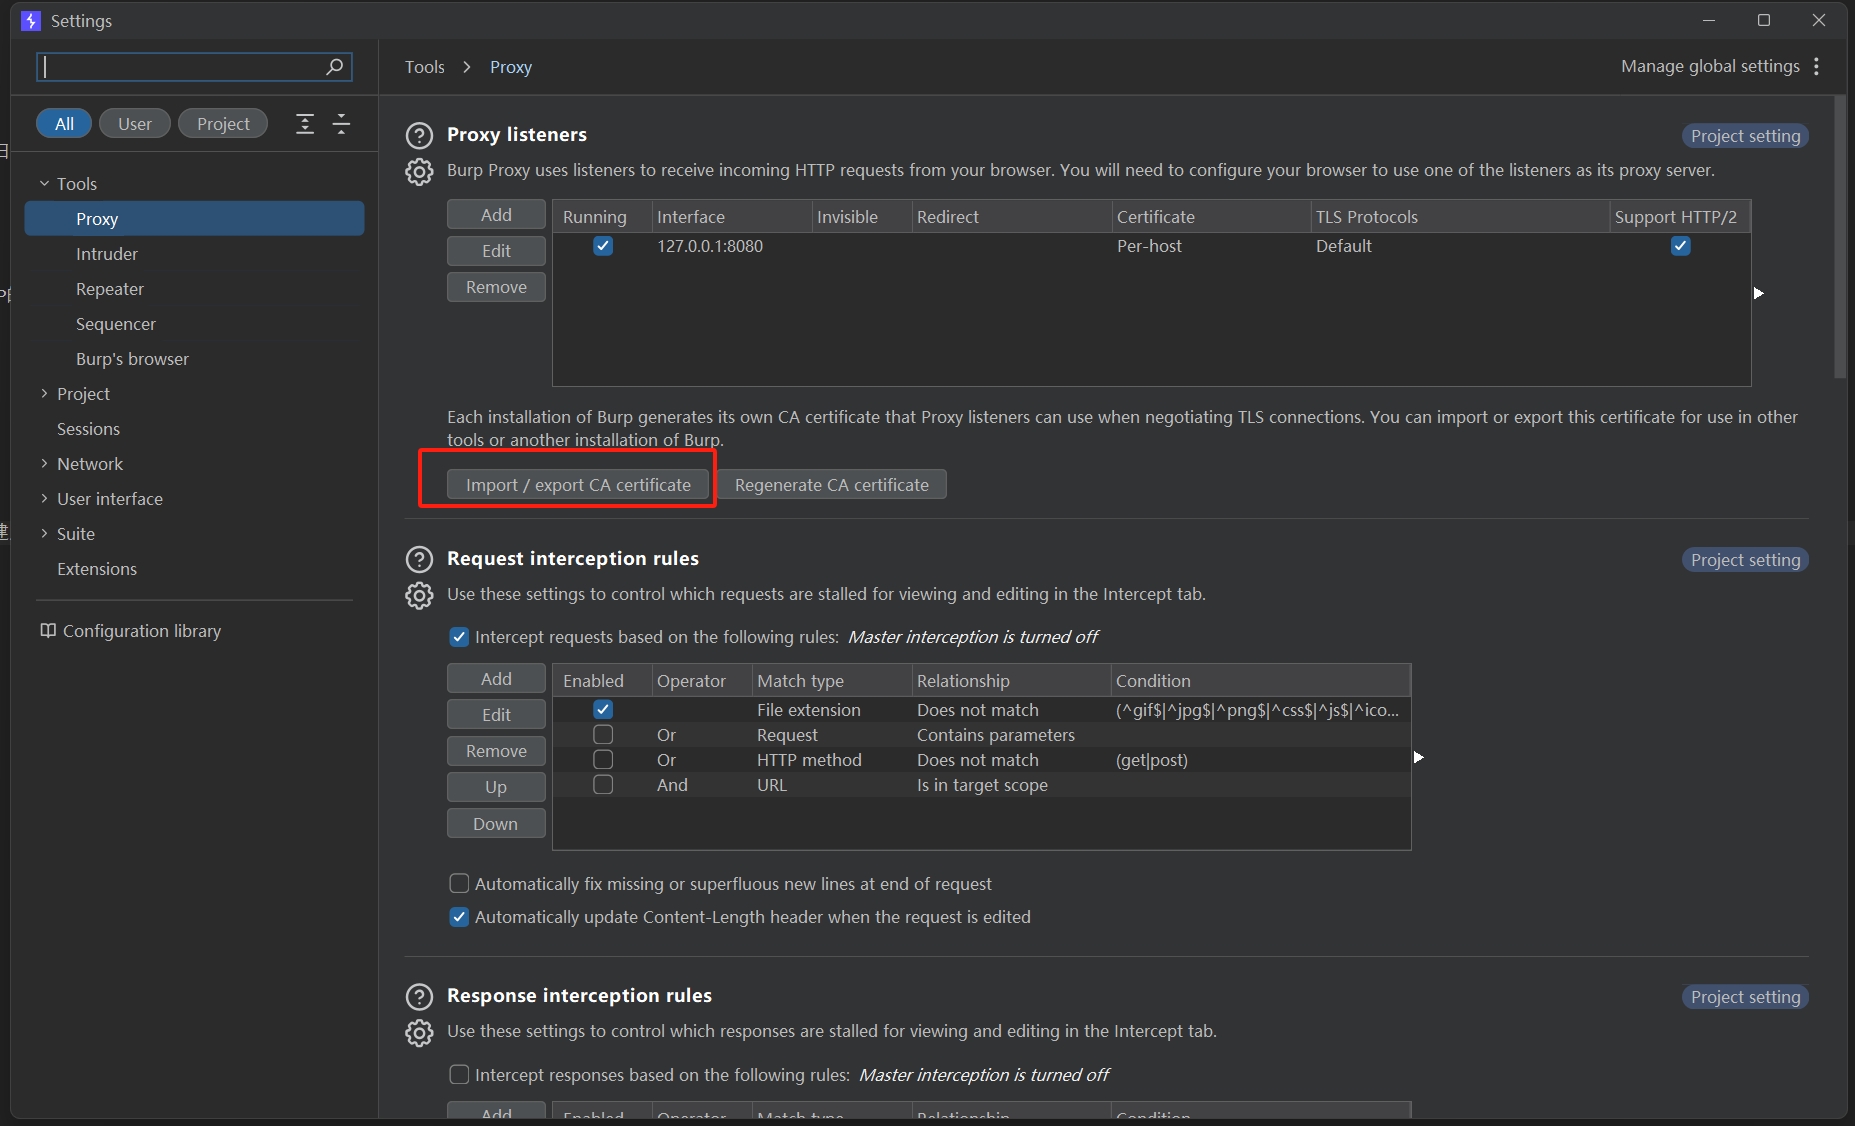Image resolution: width=1855 pixels, height=1126 pixels.
Task: Open the Manage global settings kebab menu
Action: click(1816, 66)
